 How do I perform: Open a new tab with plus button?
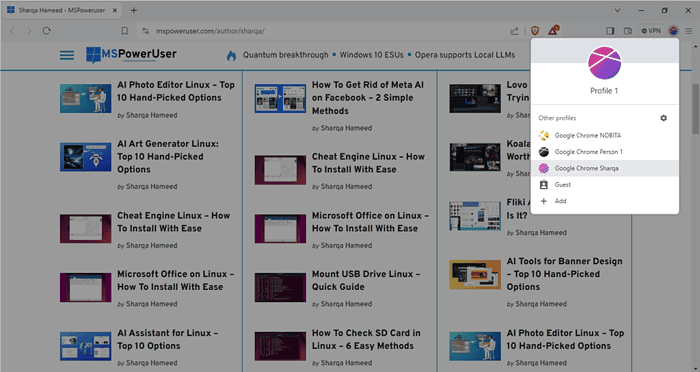point(133,10)
